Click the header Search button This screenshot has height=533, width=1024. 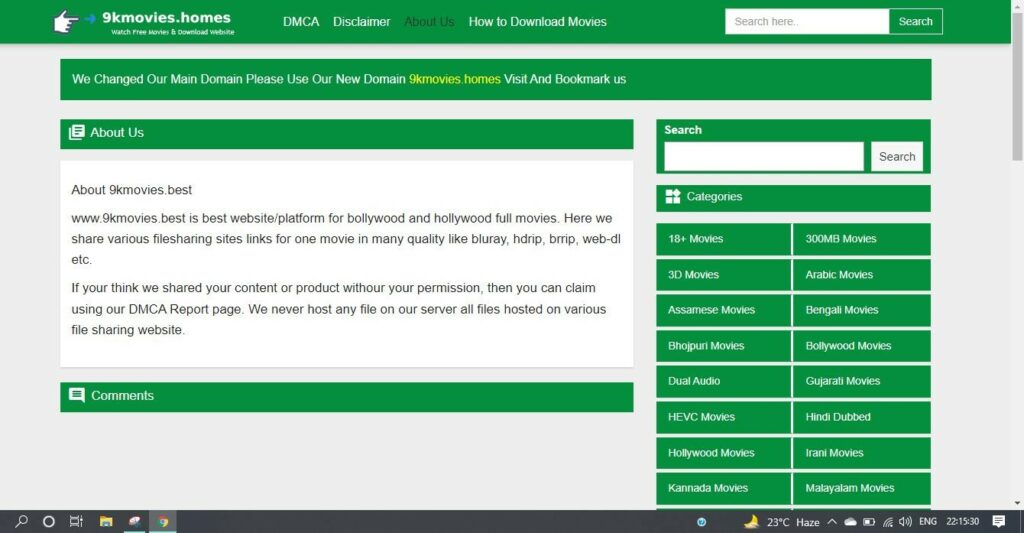tap(916, 22)
